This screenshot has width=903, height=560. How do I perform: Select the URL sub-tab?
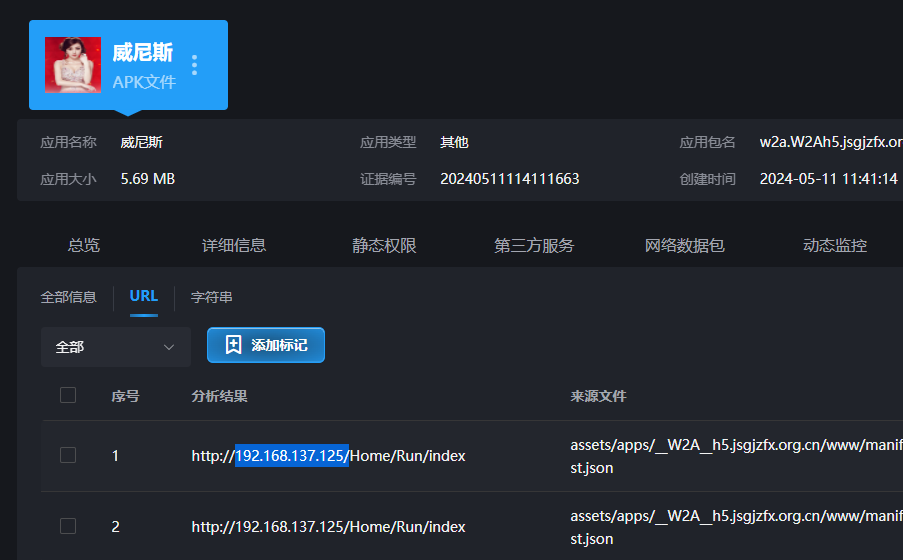(144, 296)
